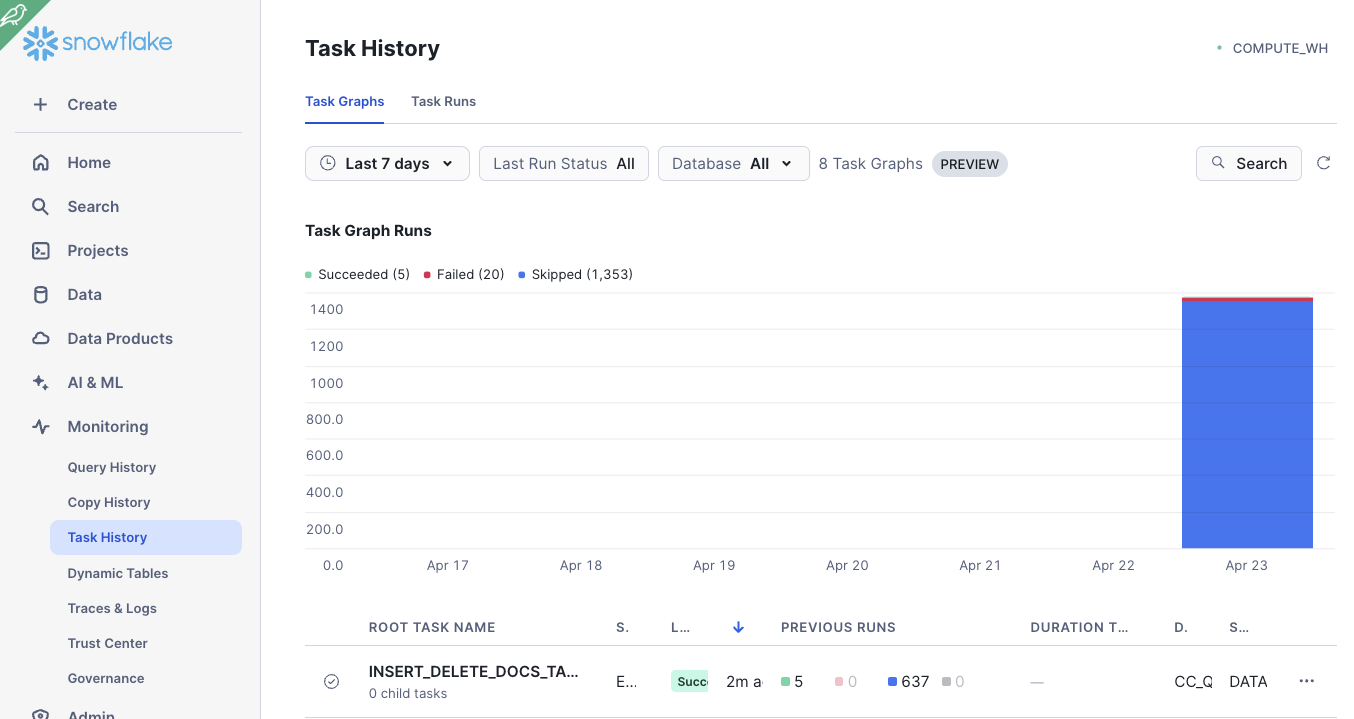Refresh the task history list
The height and width of the screenshot is (719, 1354).
1323,163
